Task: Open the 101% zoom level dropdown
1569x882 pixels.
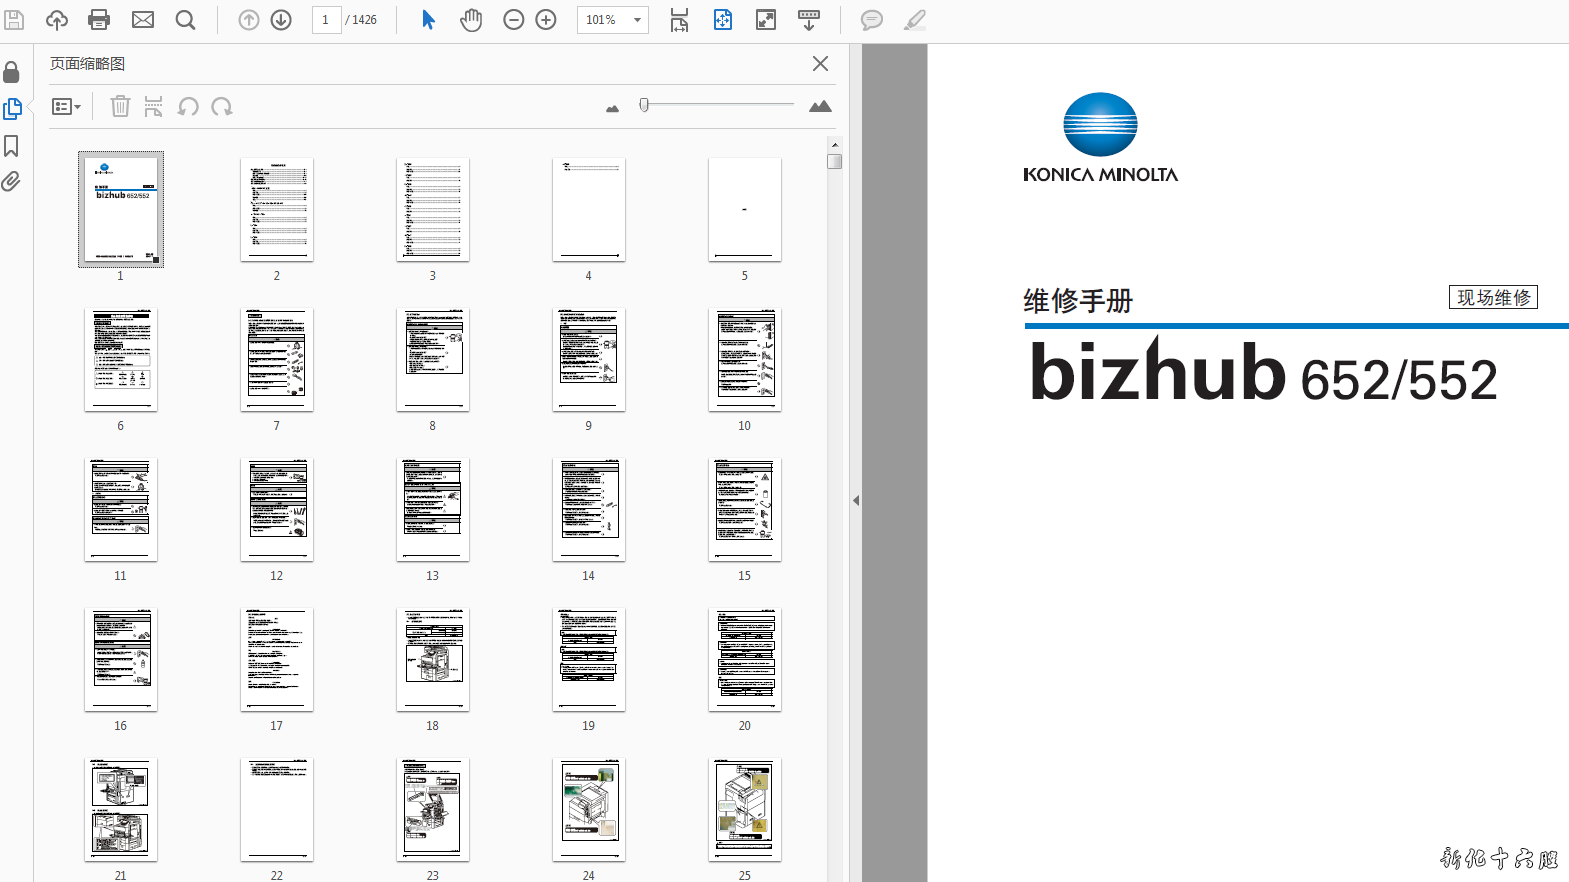Action: (637, 20)
